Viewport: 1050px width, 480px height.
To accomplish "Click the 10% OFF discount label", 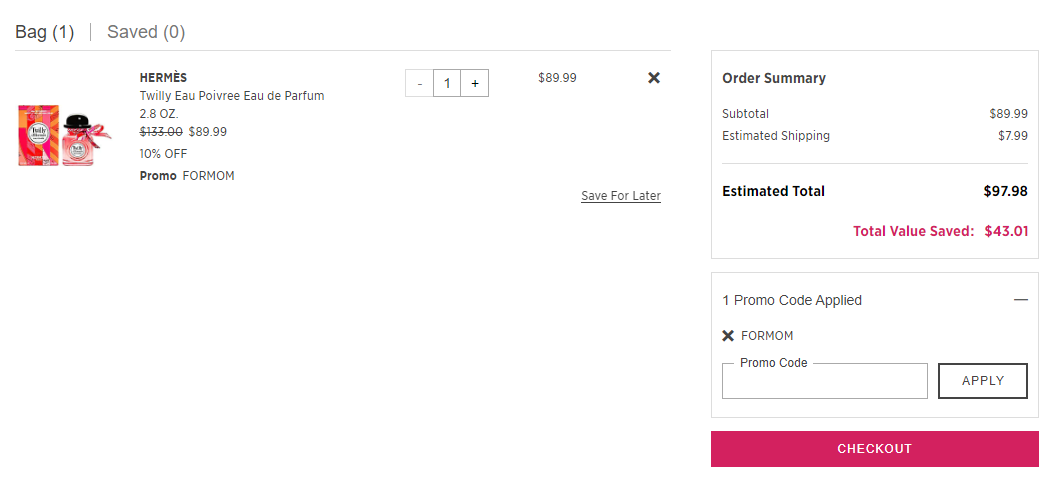I will coord(163,153).
